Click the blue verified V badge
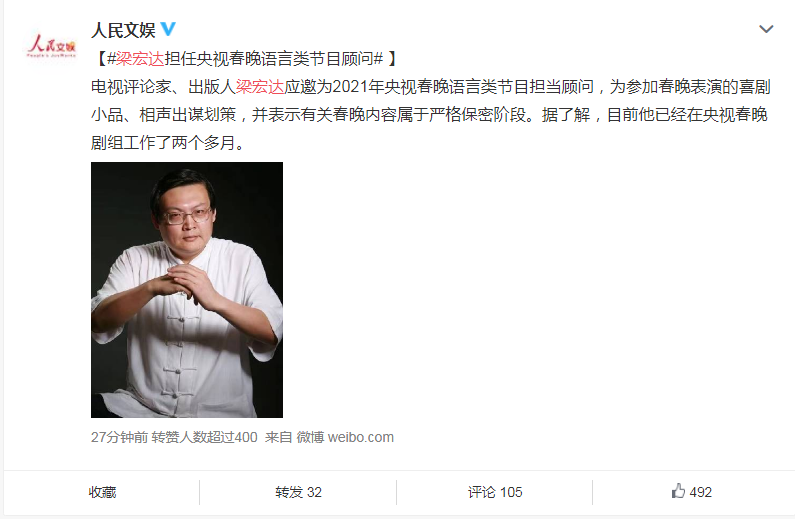The width and height of the screenshot is (795, 519). point(168,29)
